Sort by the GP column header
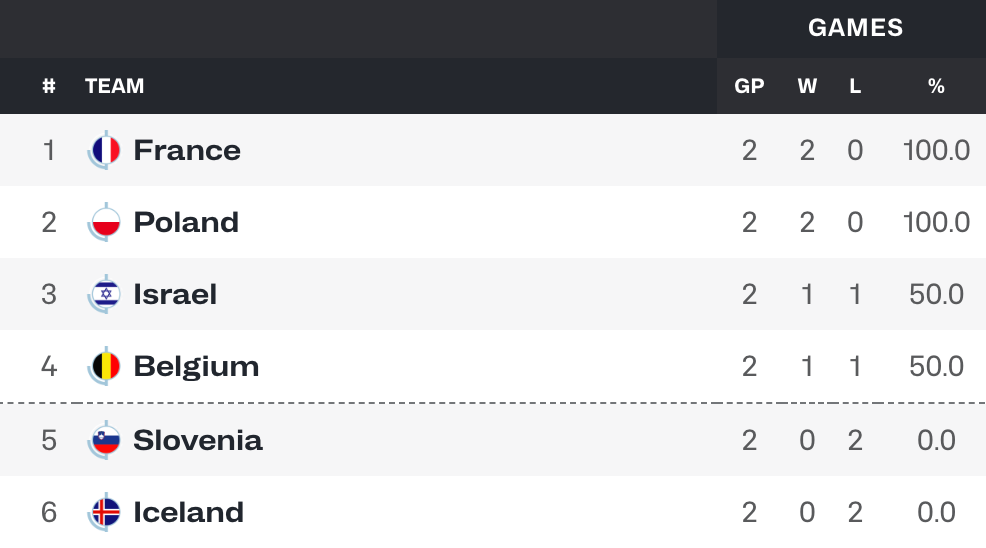Screen dimensions: 986x548 pyautogui.click(x=749, y=86)
